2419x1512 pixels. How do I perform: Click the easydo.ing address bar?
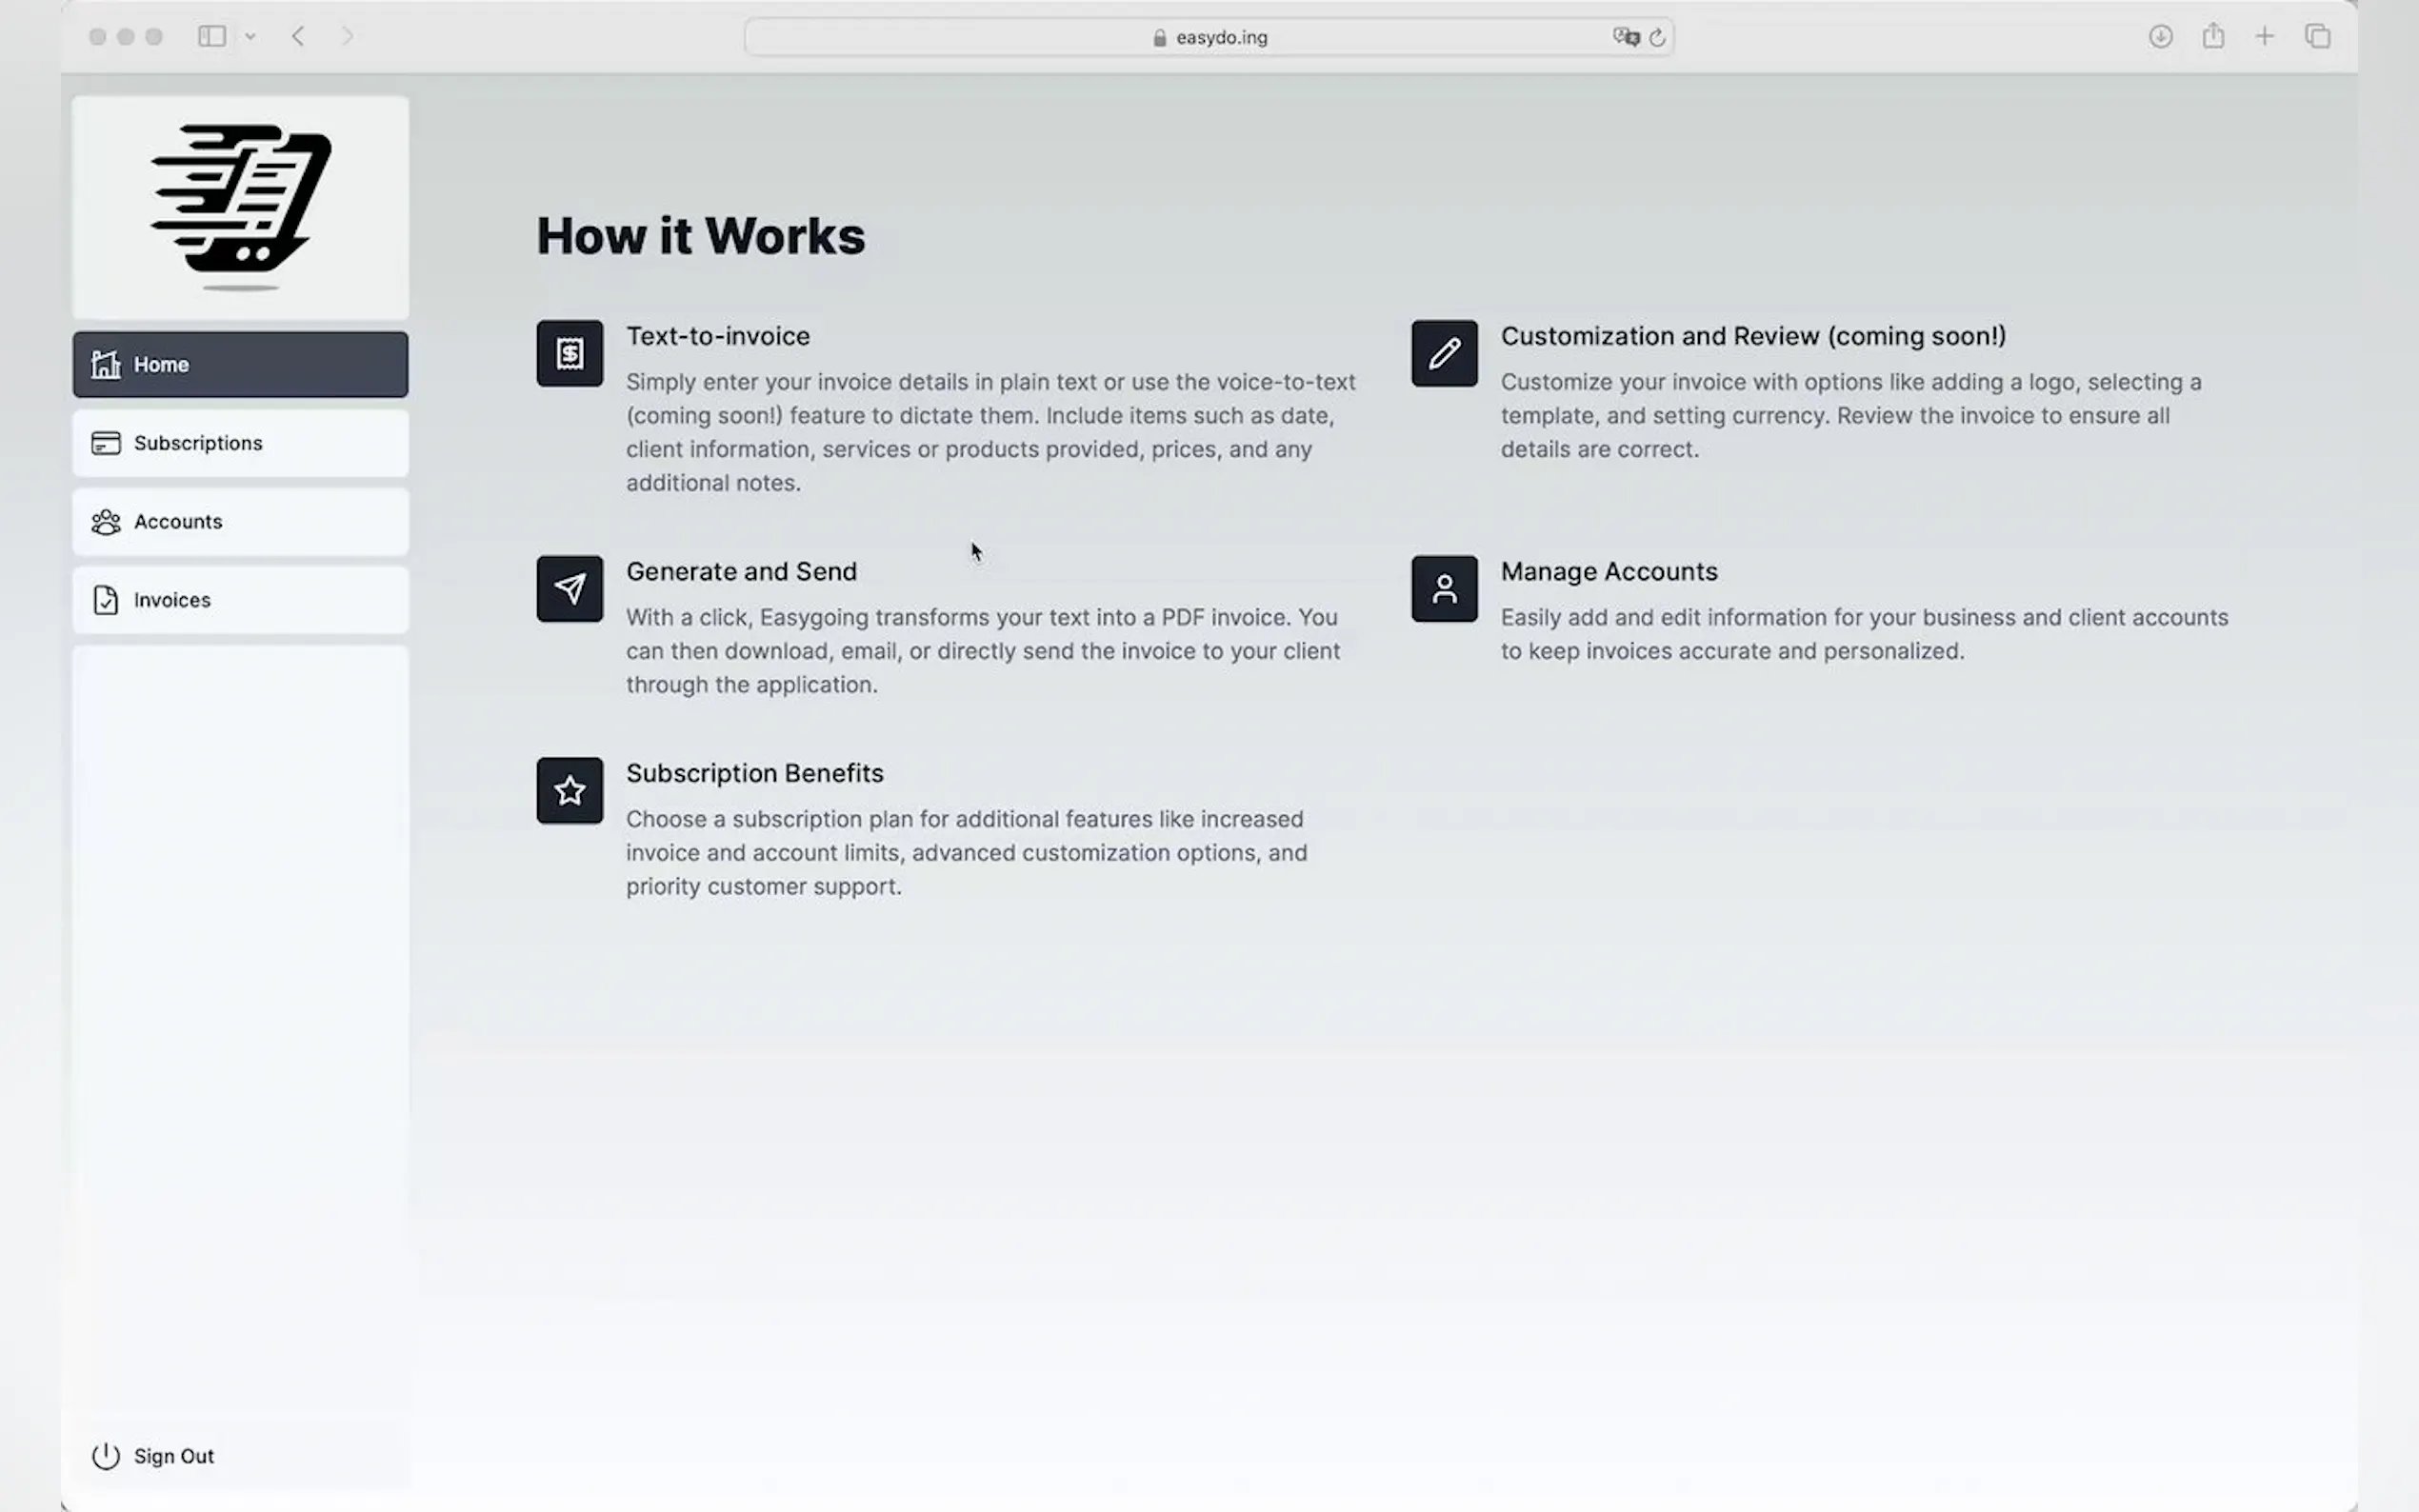tap(1209, 38)
